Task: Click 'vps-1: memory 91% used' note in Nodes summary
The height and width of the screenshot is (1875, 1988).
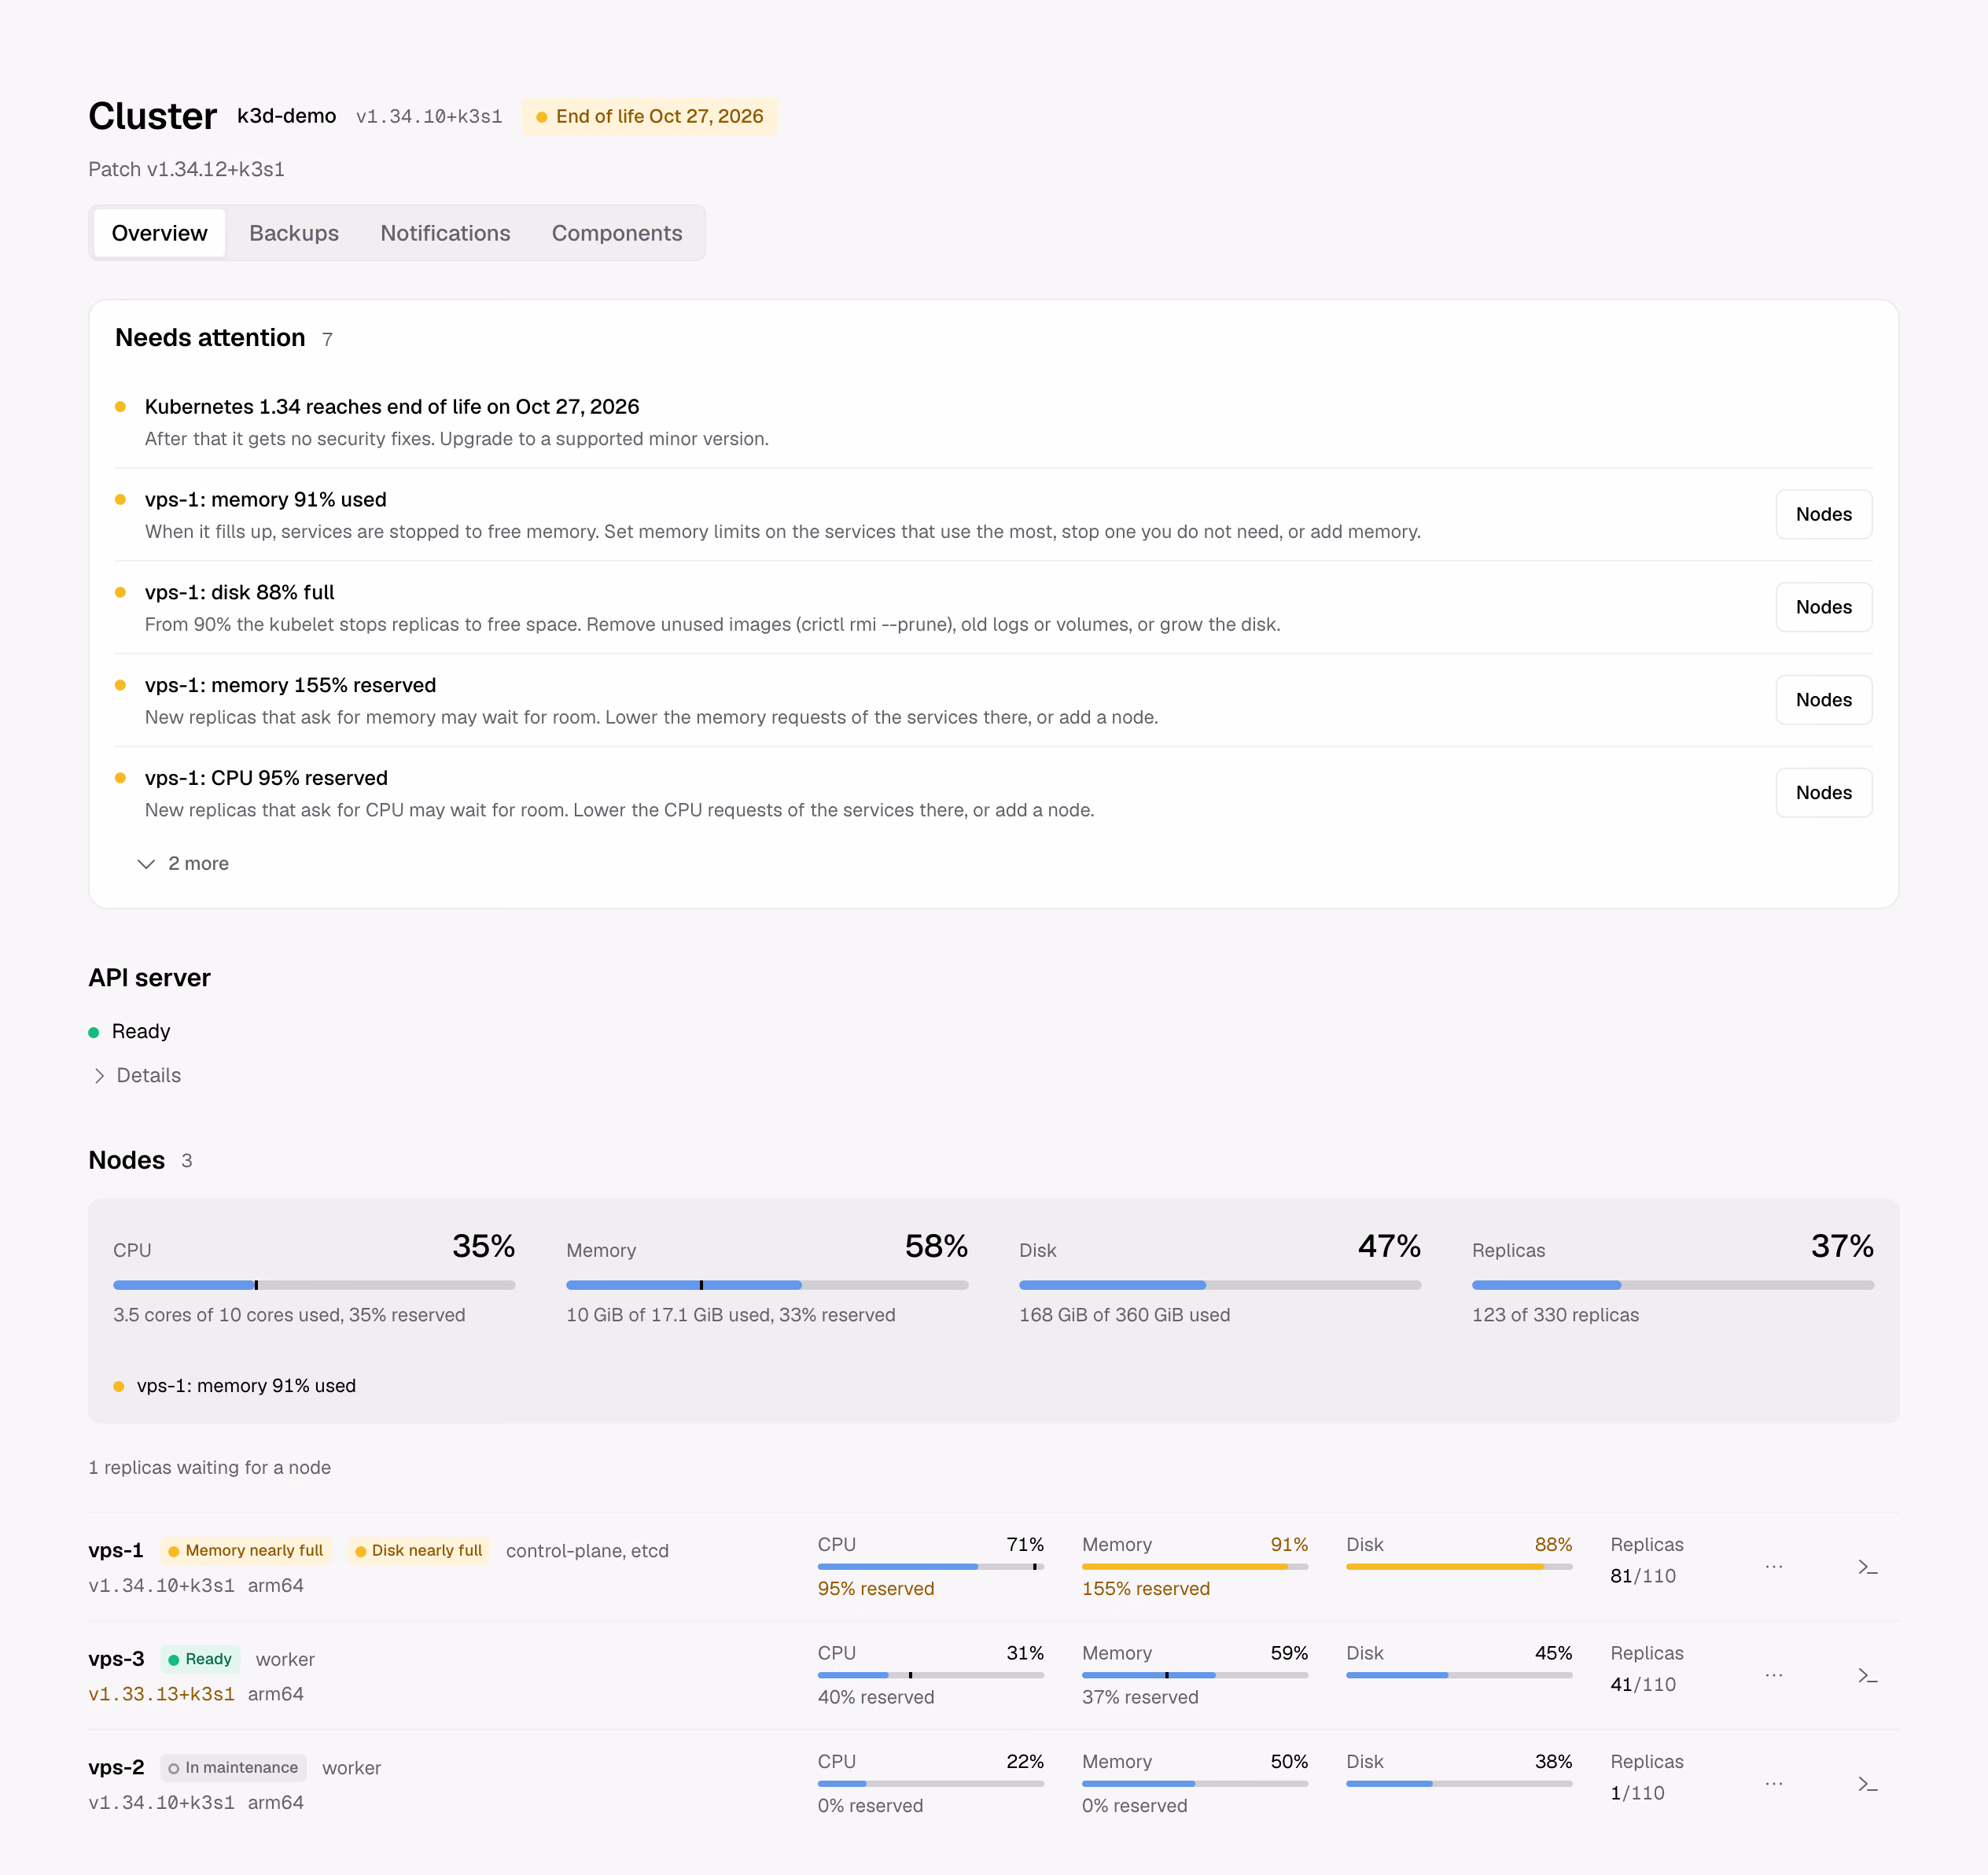Action: tap(246, 1386)
